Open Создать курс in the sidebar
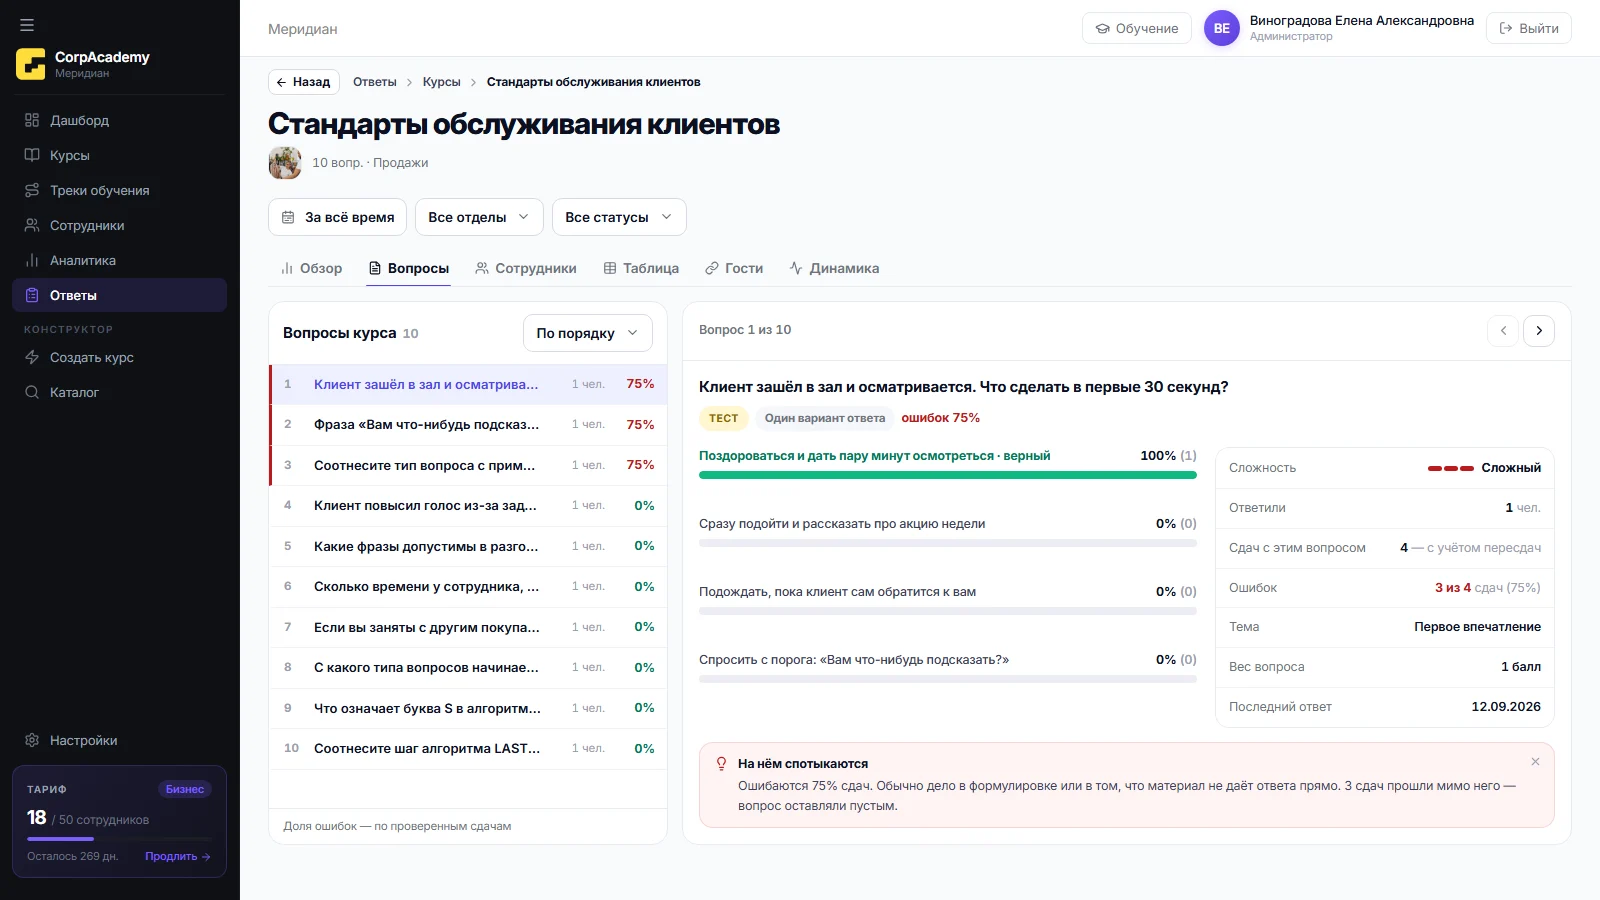The height and width of the screenshot is (900, 1600). coord(119,357)
